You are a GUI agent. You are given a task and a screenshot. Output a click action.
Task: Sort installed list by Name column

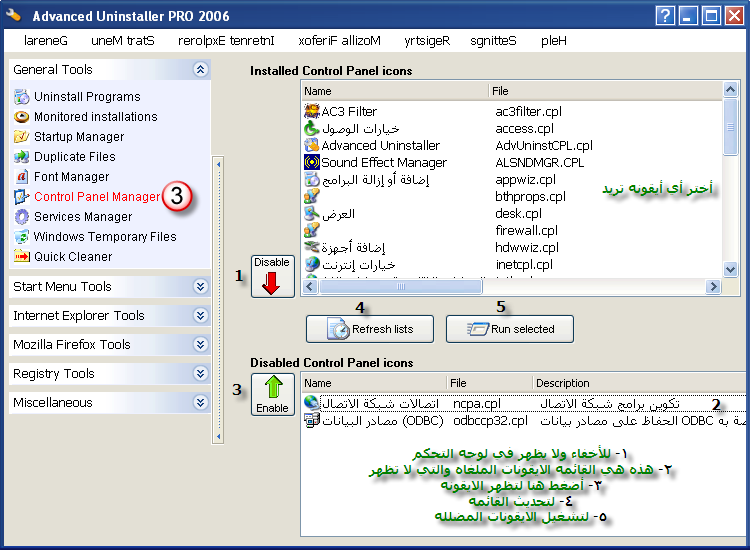pos(395,91)
